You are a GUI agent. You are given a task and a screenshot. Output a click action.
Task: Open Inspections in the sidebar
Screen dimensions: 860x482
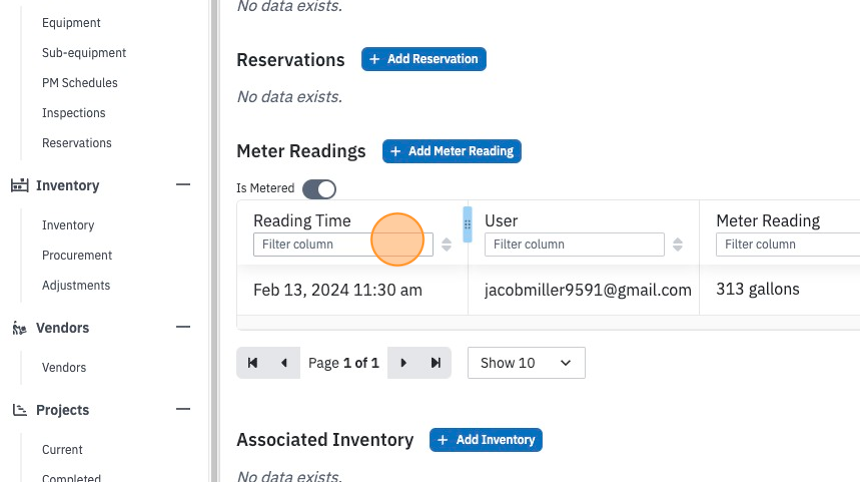point(73,113)
